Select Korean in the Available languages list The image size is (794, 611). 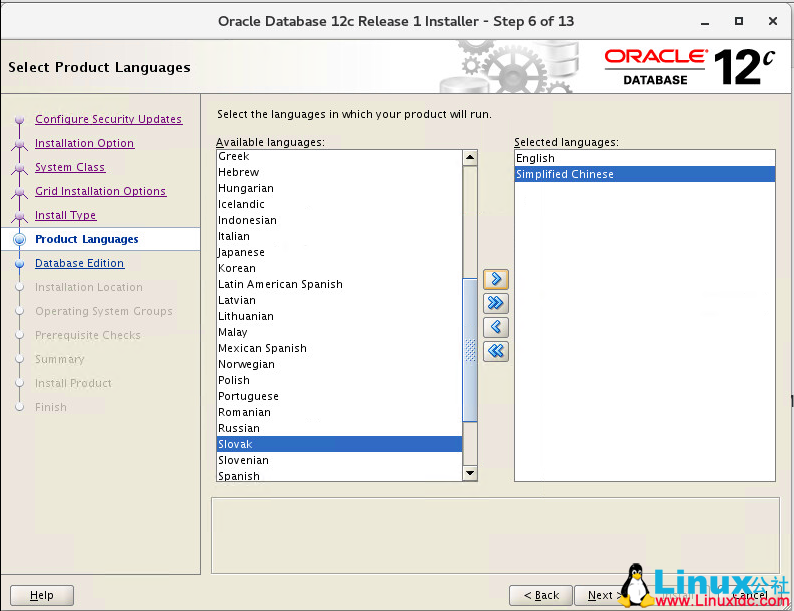[x=339, y=268]
